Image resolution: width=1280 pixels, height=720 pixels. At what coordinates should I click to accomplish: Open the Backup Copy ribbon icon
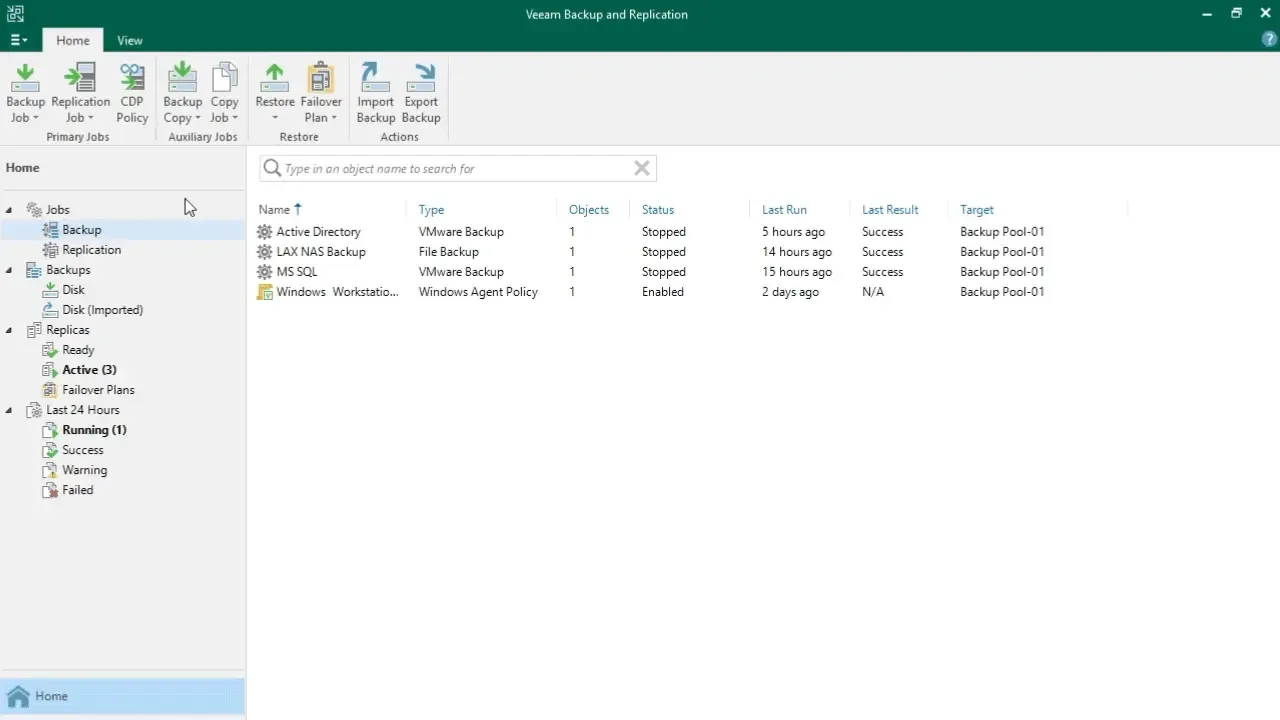[182, 92]
